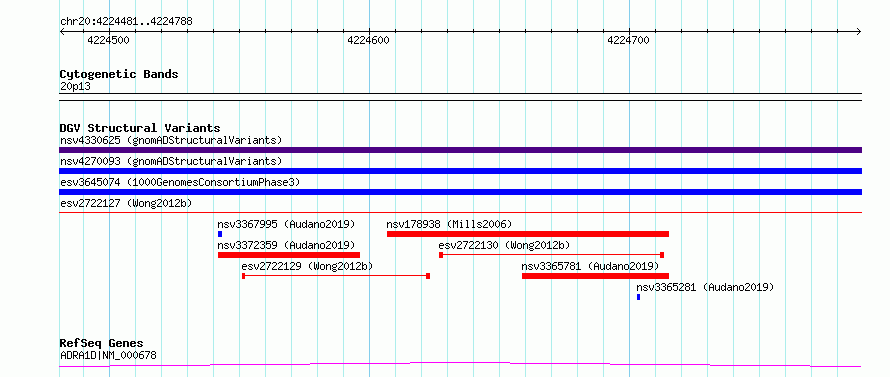Click the DGV Structural Variants track title

pos(140,128)
